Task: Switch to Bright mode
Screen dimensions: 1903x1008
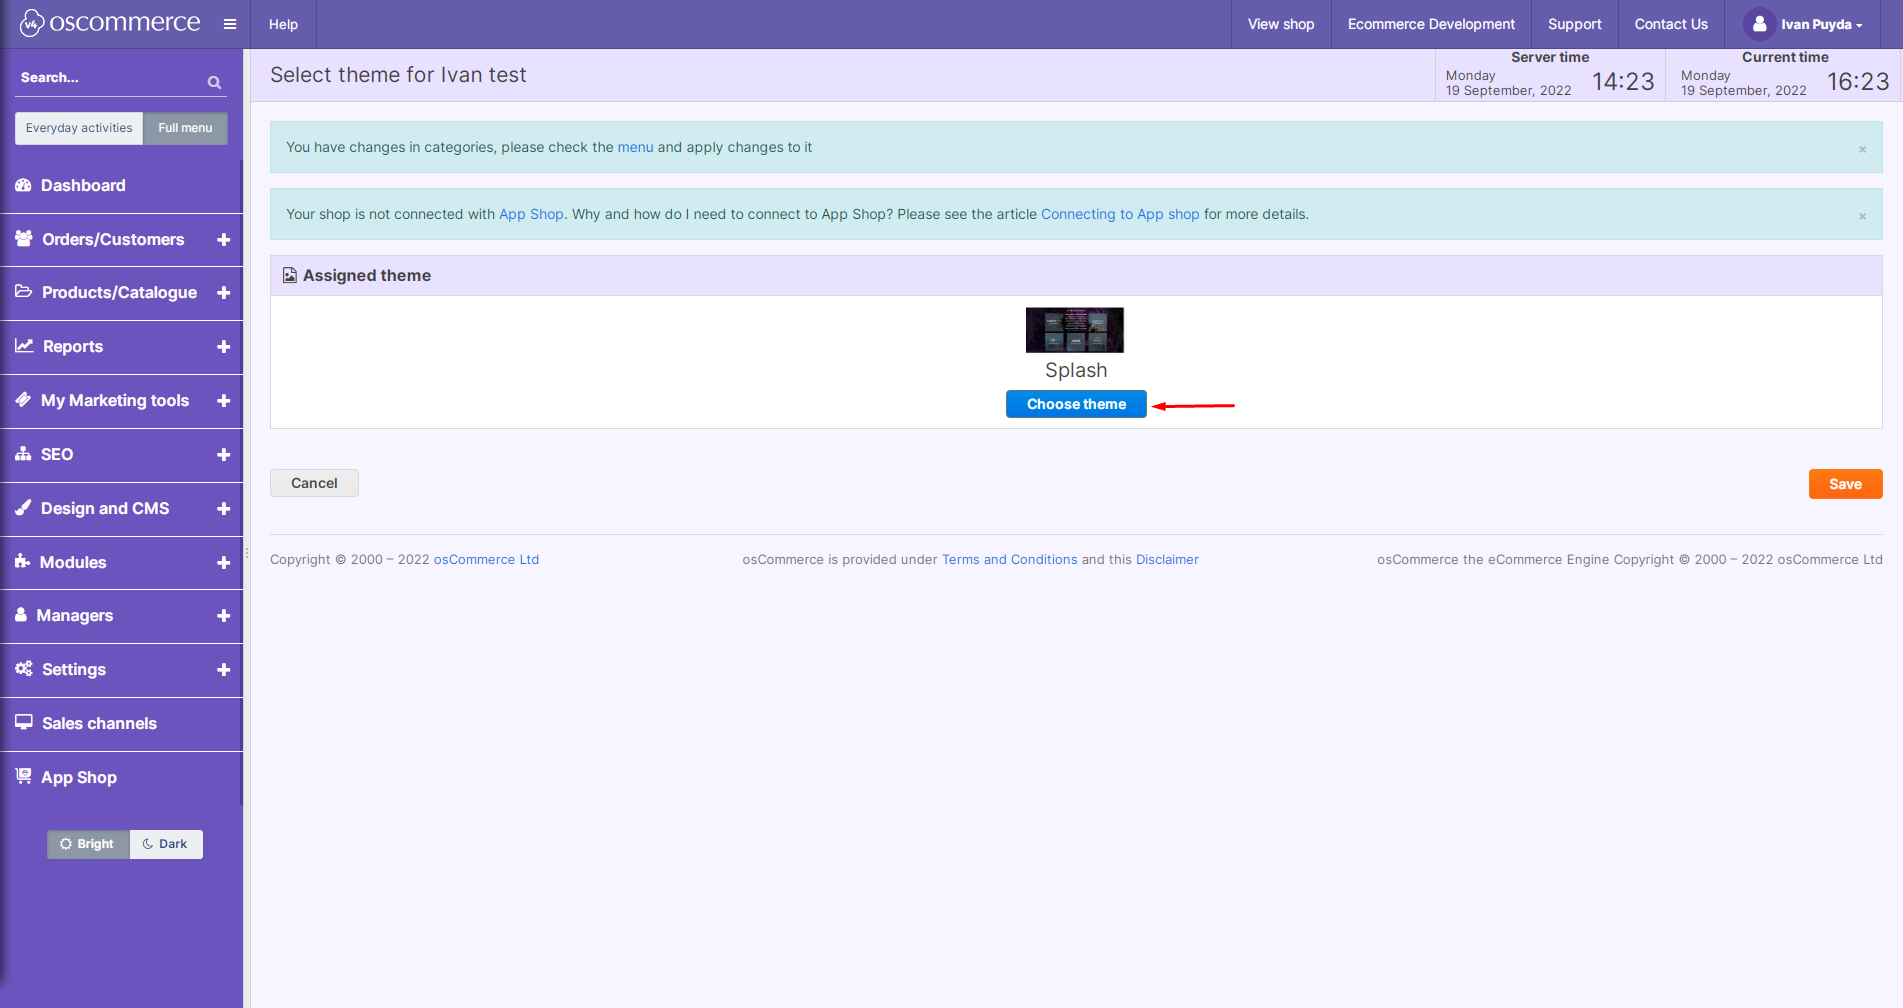Action: point(88,844)
